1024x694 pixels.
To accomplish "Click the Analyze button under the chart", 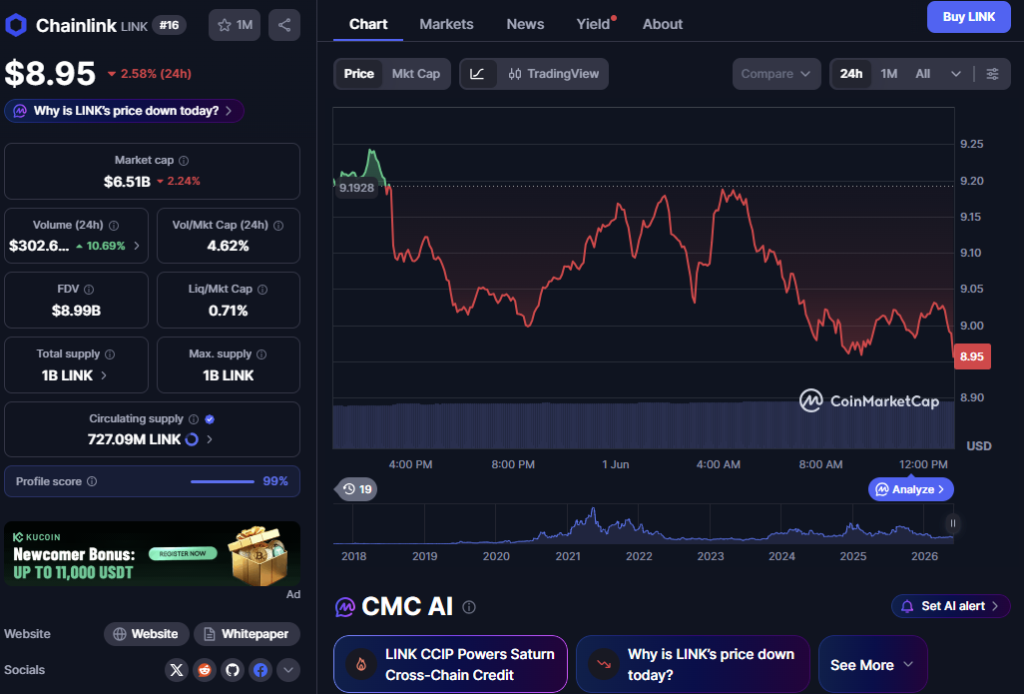I will coord(910,489).
